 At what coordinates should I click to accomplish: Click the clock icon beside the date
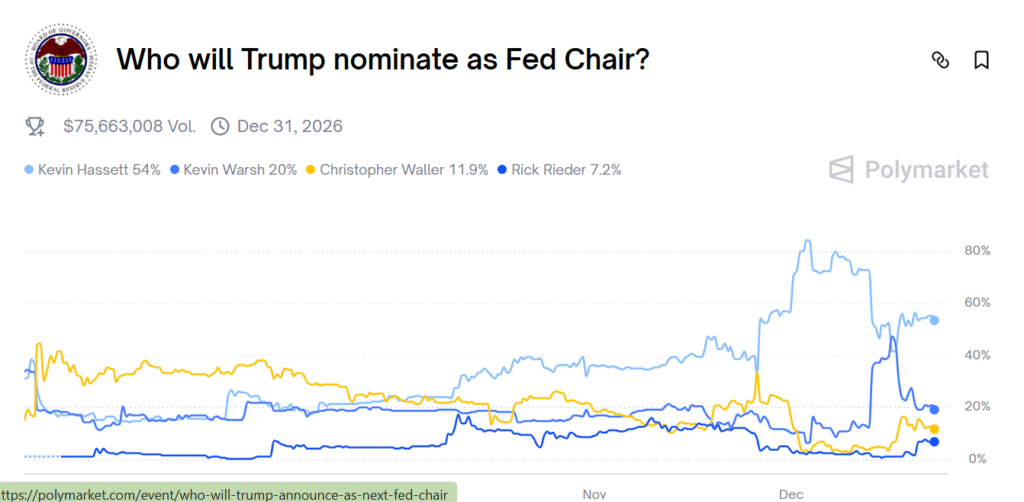[x=220, y=126]
